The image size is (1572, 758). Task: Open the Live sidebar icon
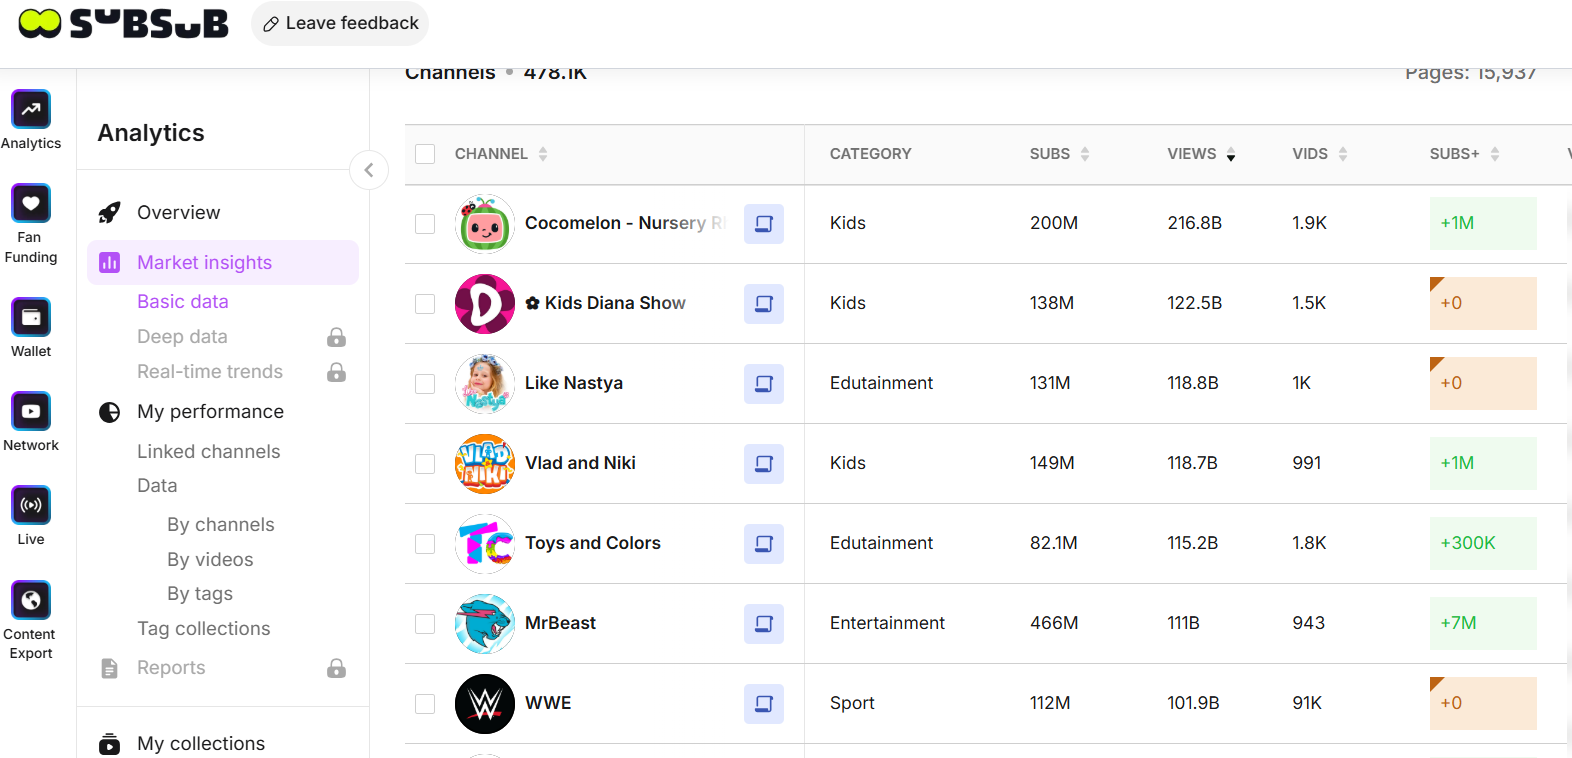point(31,505)
